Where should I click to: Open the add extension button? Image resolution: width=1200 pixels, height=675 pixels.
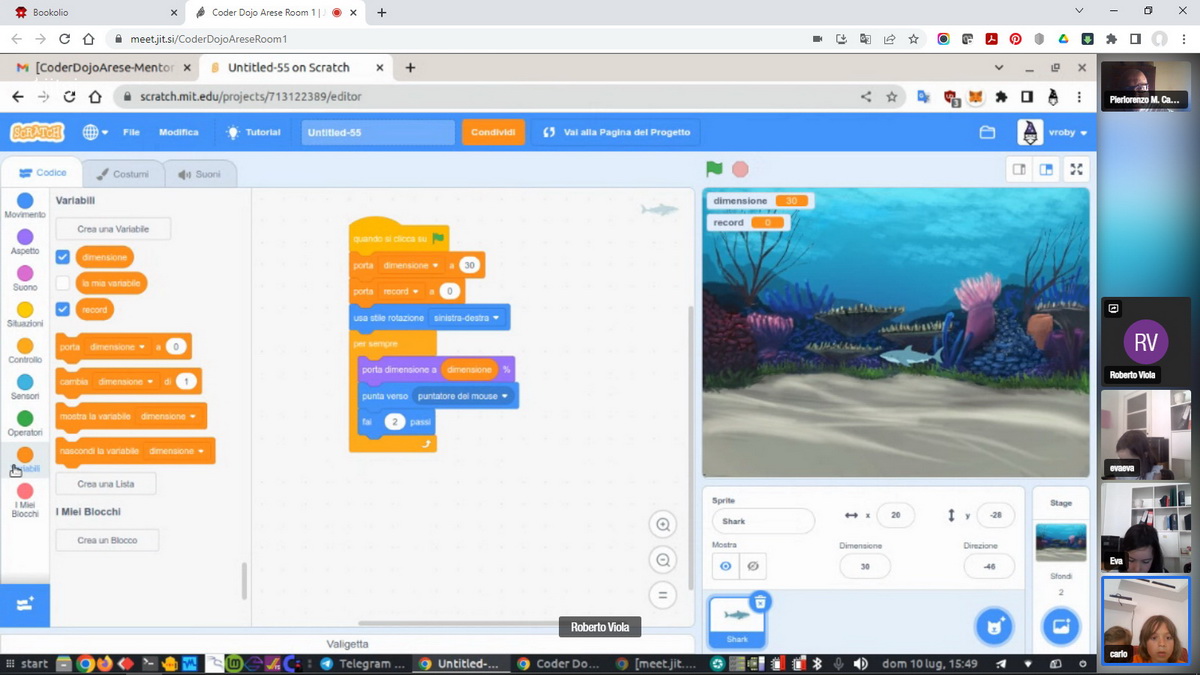(x=25, y=604)
